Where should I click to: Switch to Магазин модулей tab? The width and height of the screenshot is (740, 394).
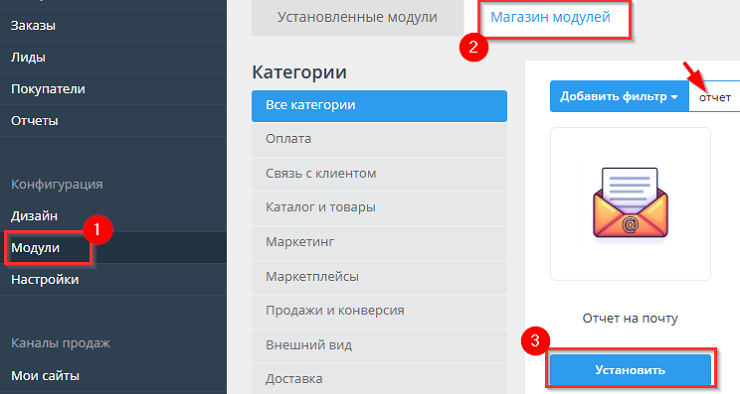pyautogui.click(x=550, y=17)
